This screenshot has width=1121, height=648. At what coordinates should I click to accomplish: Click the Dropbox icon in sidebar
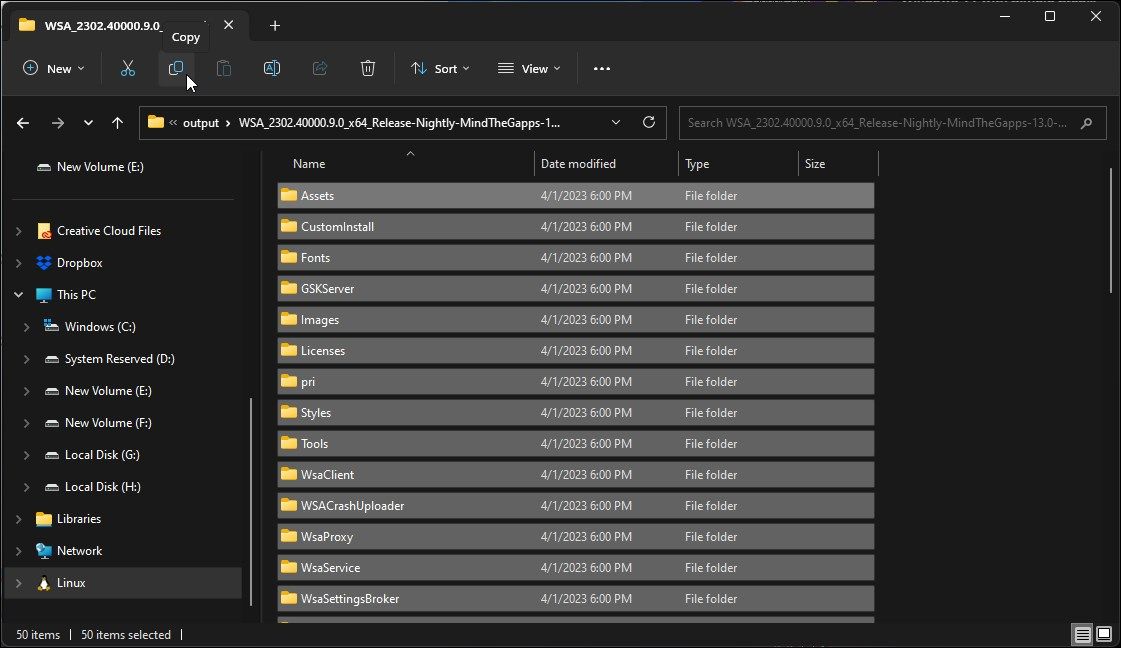(x=44, y=262)
